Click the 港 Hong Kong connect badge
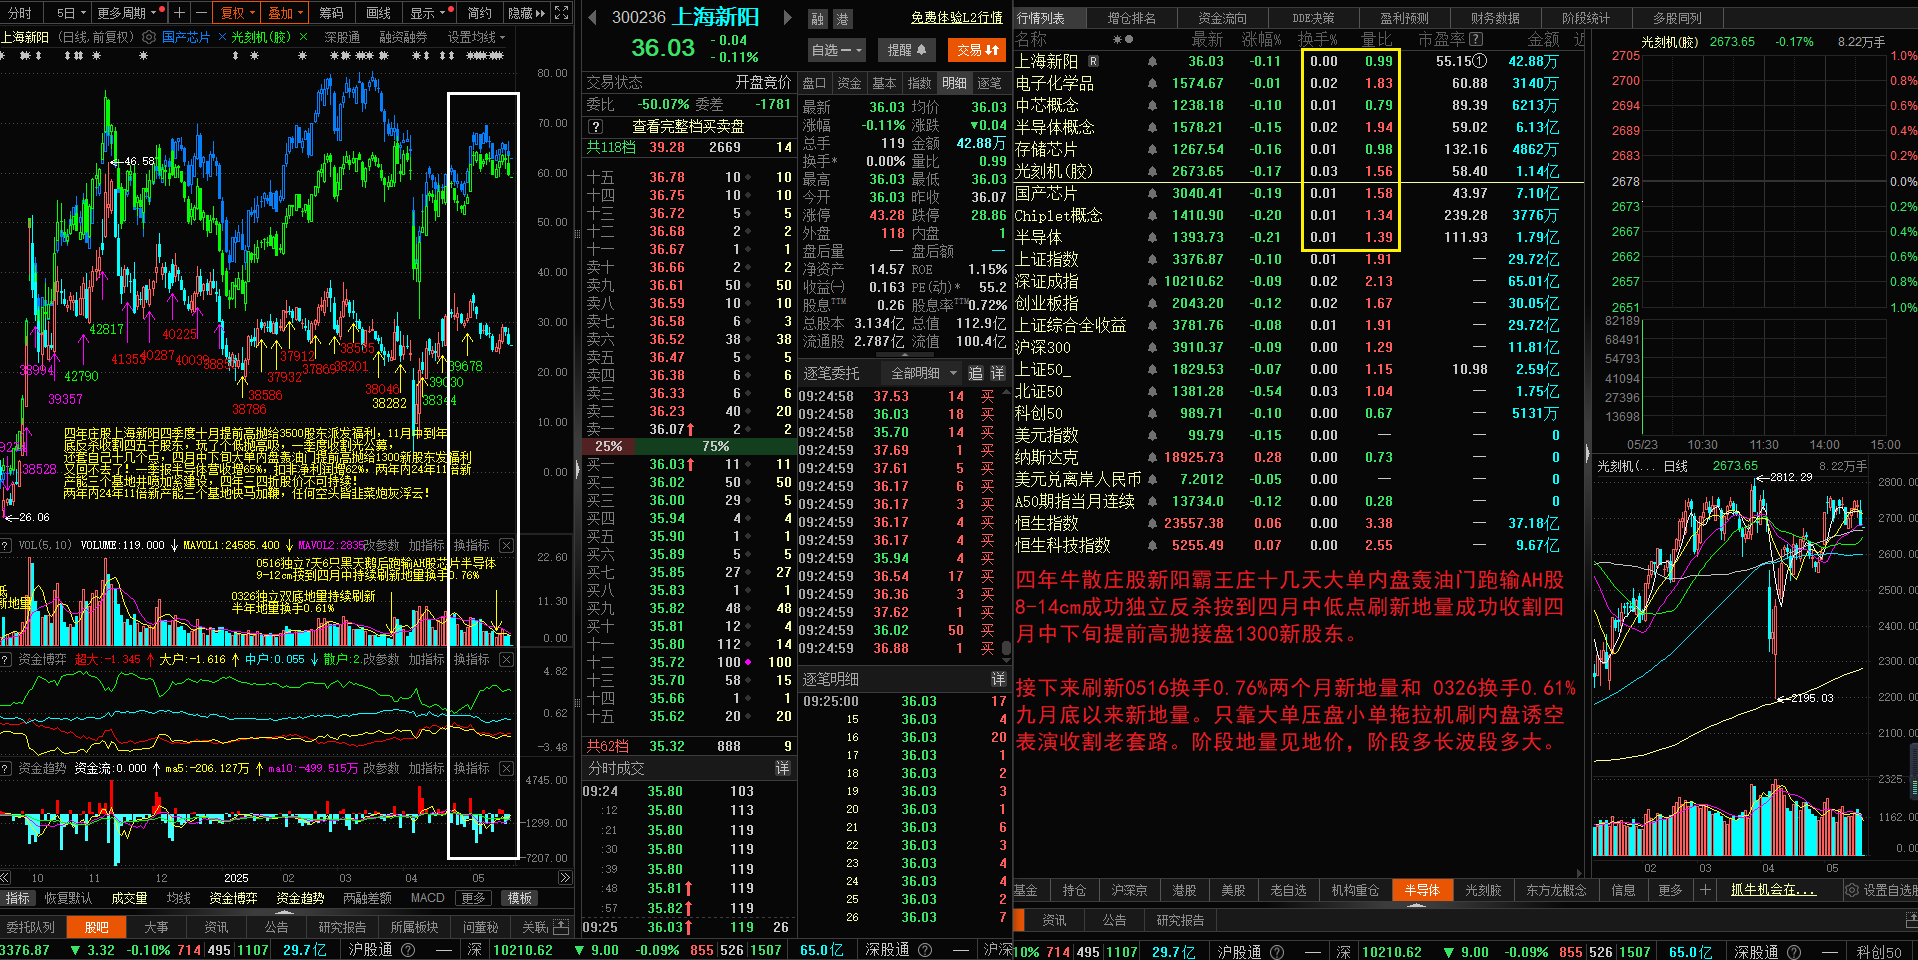This screenshot has width=1918, height=960. click(x=841, y=19)
